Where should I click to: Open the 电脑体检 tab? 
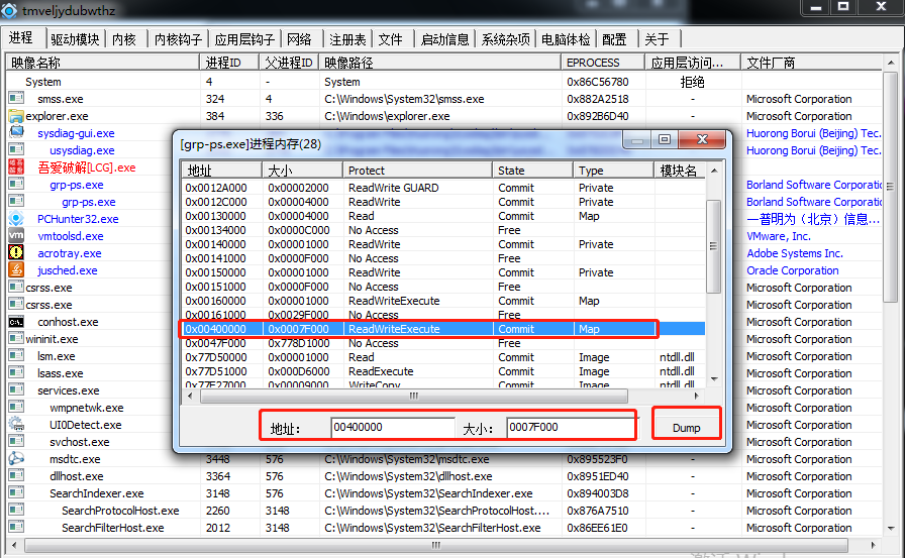point(566,39)
